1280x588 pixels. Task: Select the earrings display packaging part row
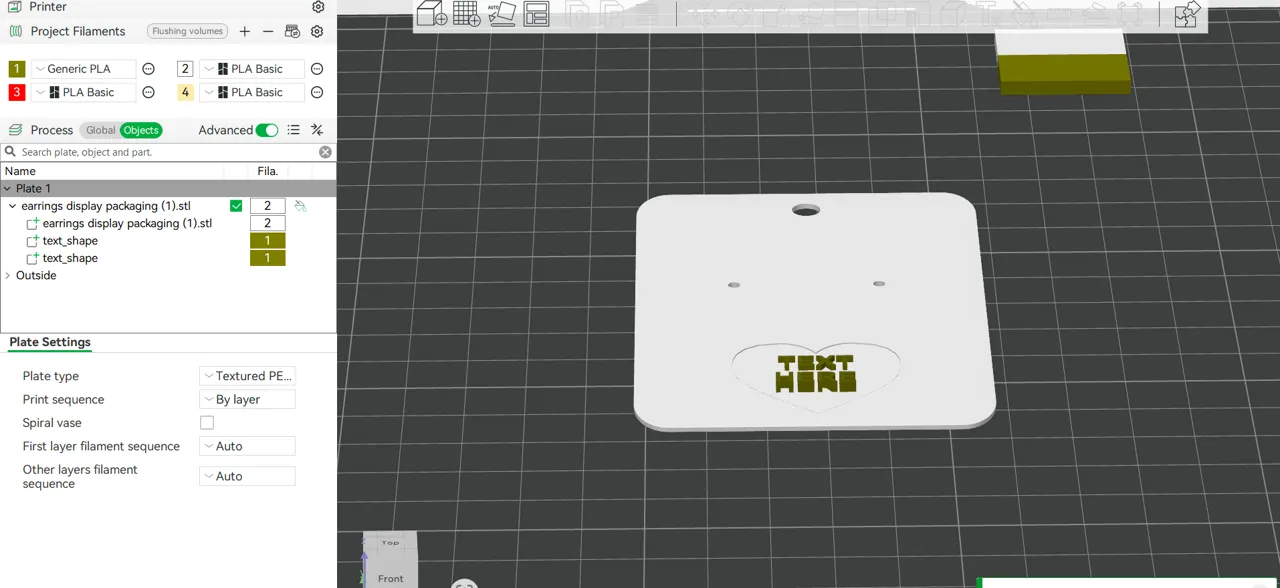tap(127, 224)
